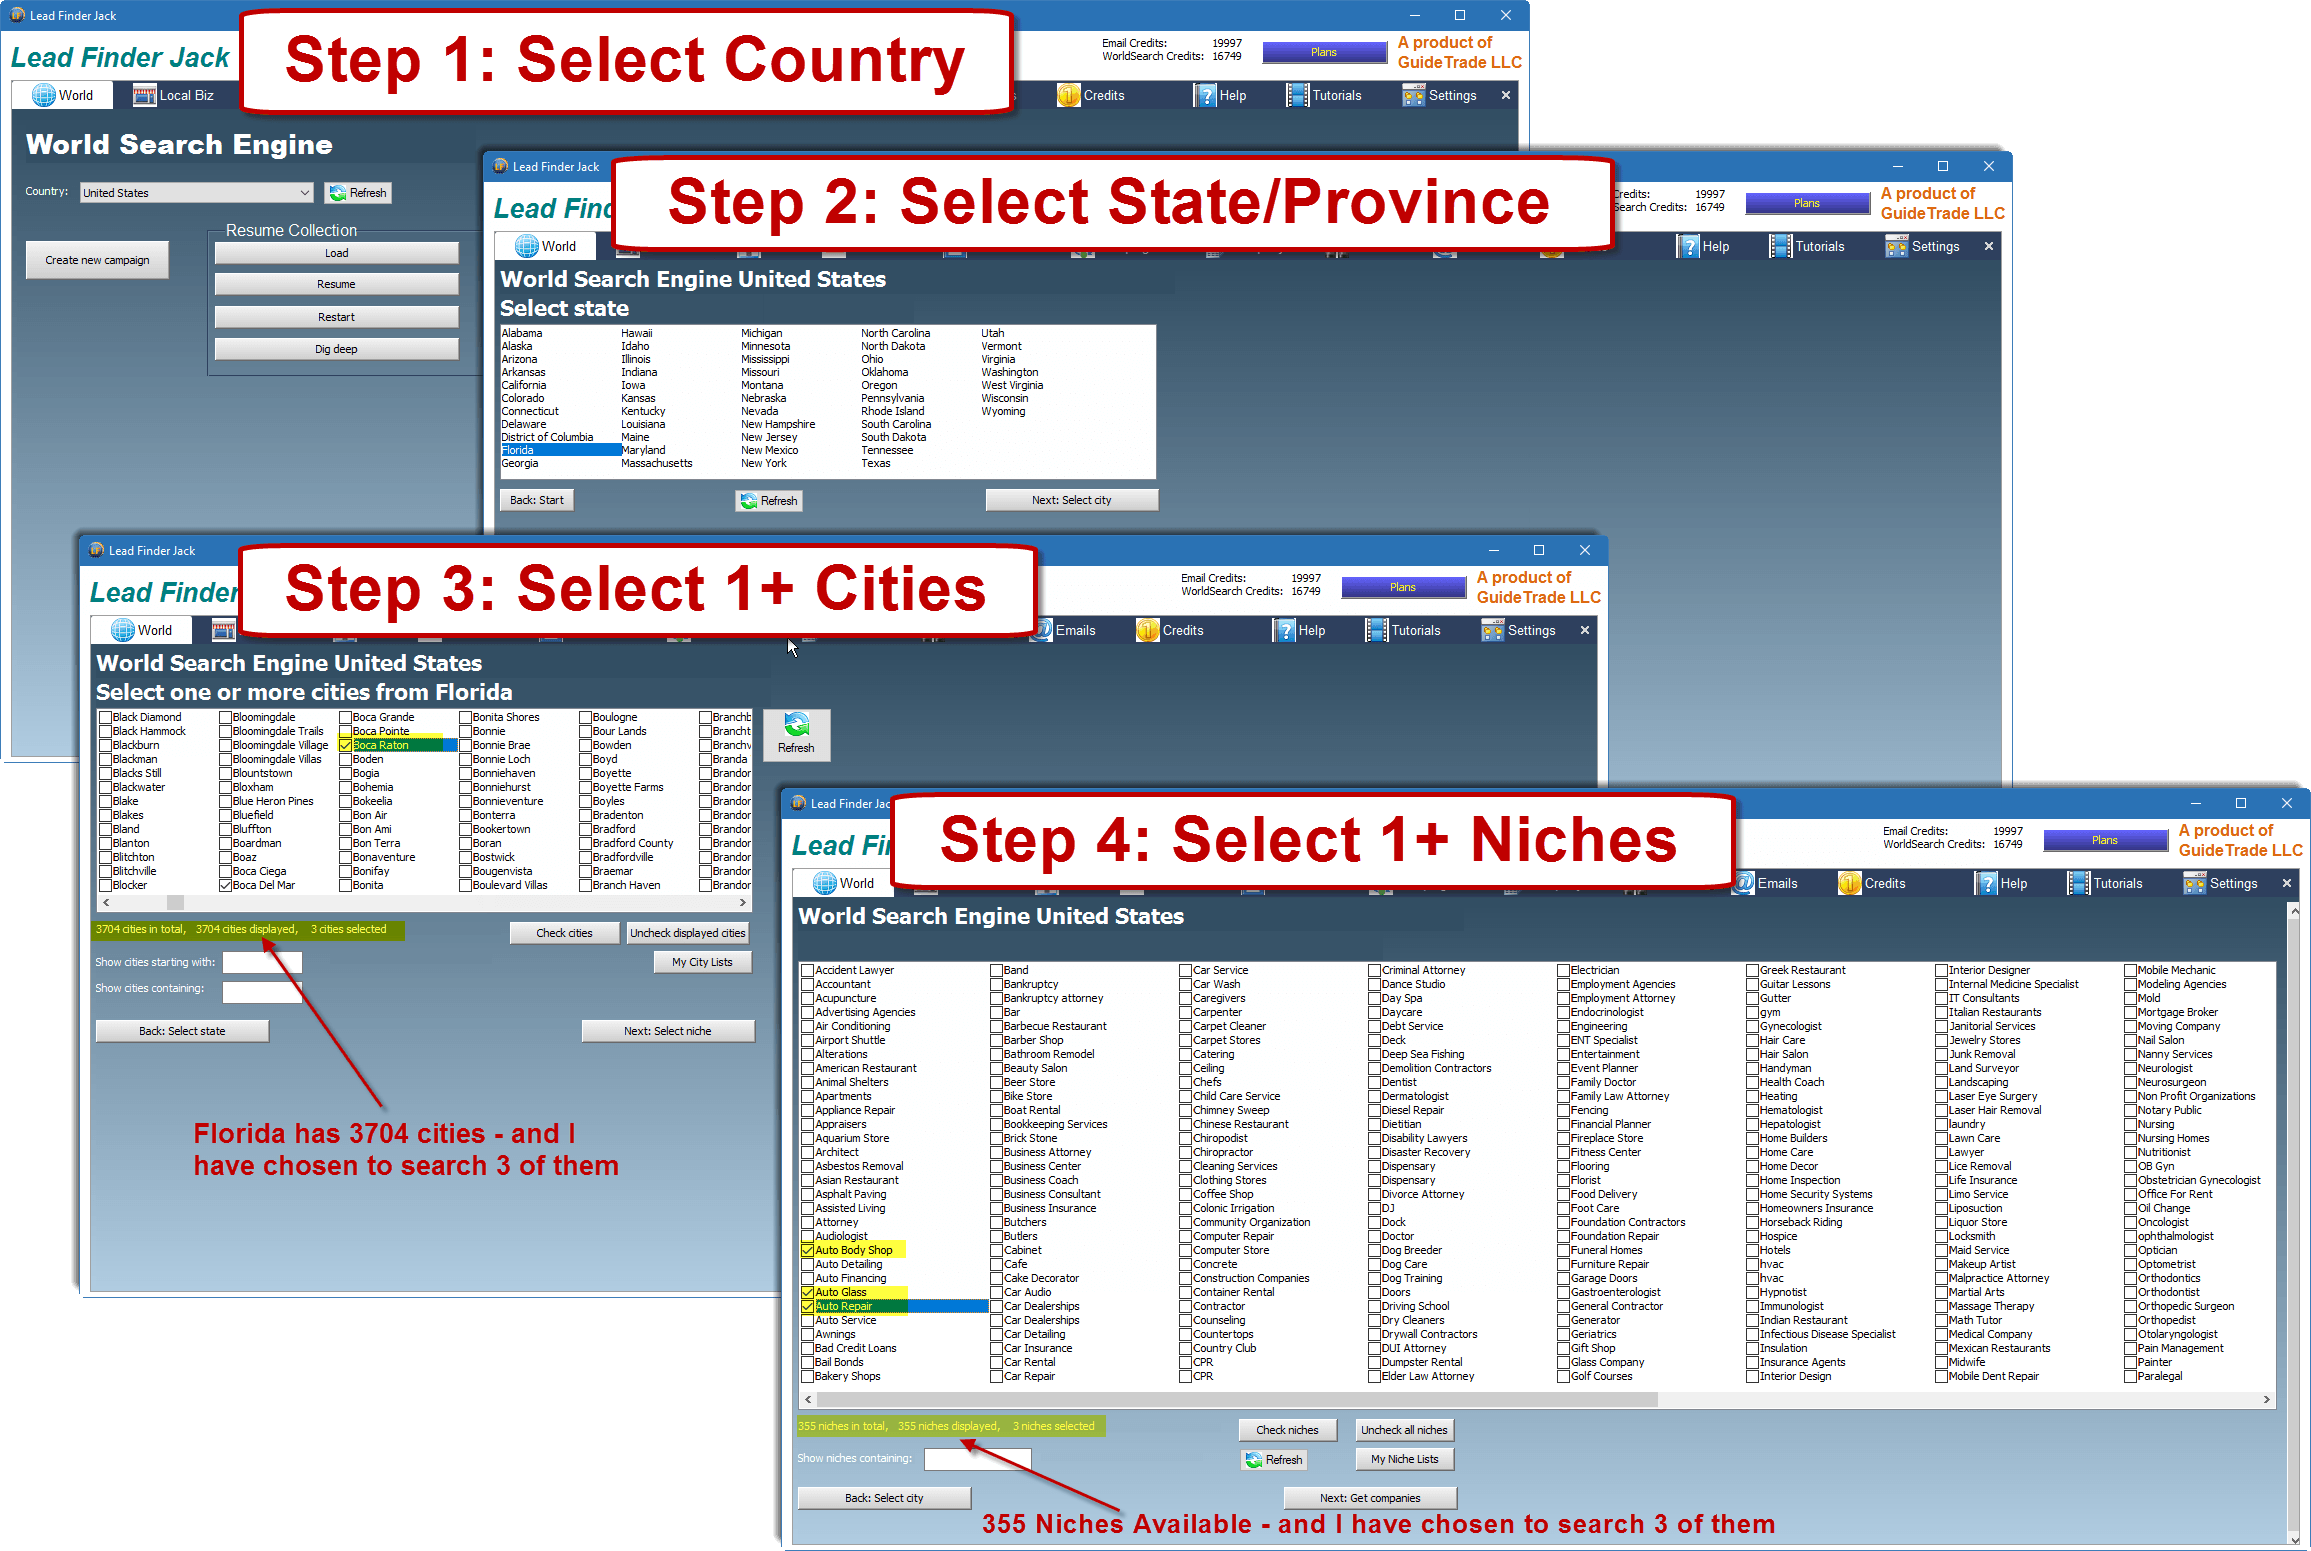Switch to World tab in Step 4 window

click(x=845, y=883)
